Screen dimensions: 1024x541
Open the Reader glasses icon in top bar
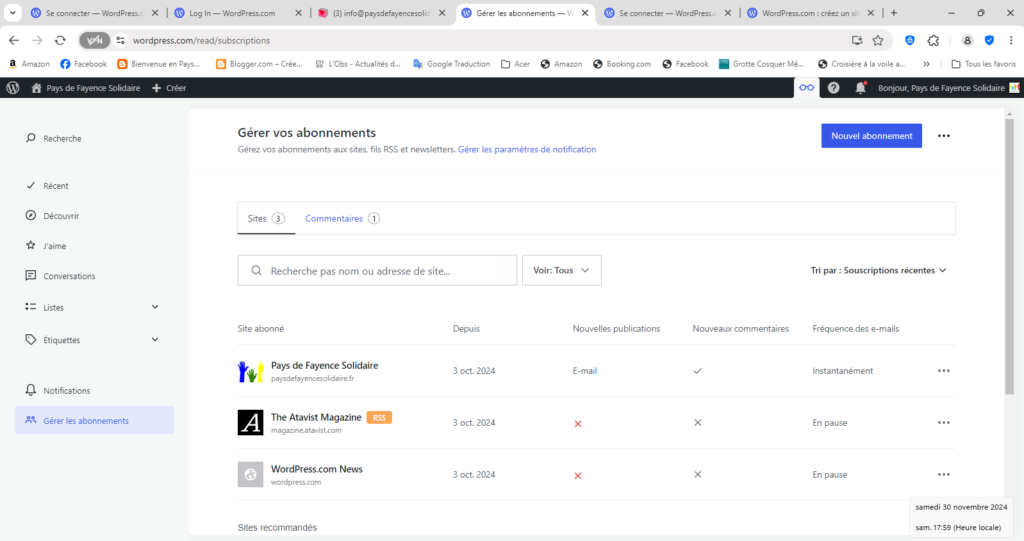(806, 88)
